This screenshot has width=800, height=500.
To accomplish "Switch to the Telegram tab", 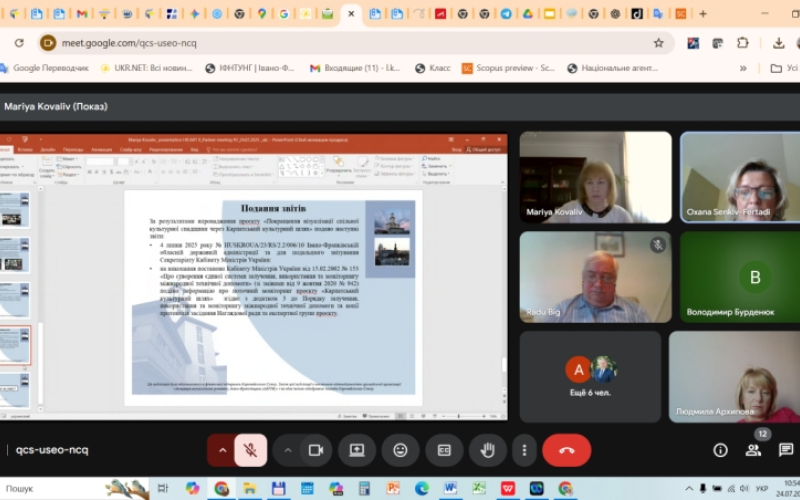I will point(506,14).
